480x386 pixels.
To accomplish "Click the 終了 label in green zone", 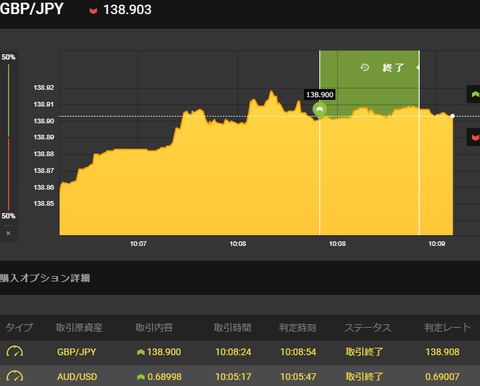I will pyautogui.click(x=393, y=68).
